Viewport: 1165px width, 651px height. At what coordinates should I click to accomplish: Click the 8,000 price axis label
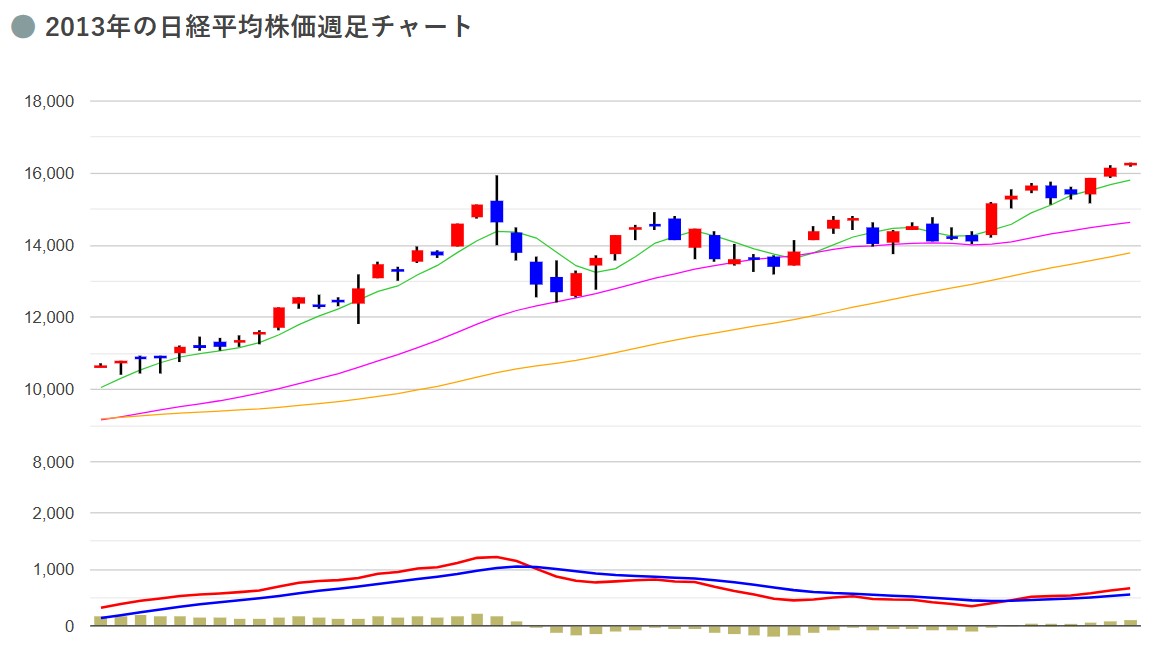coord(53,462)
